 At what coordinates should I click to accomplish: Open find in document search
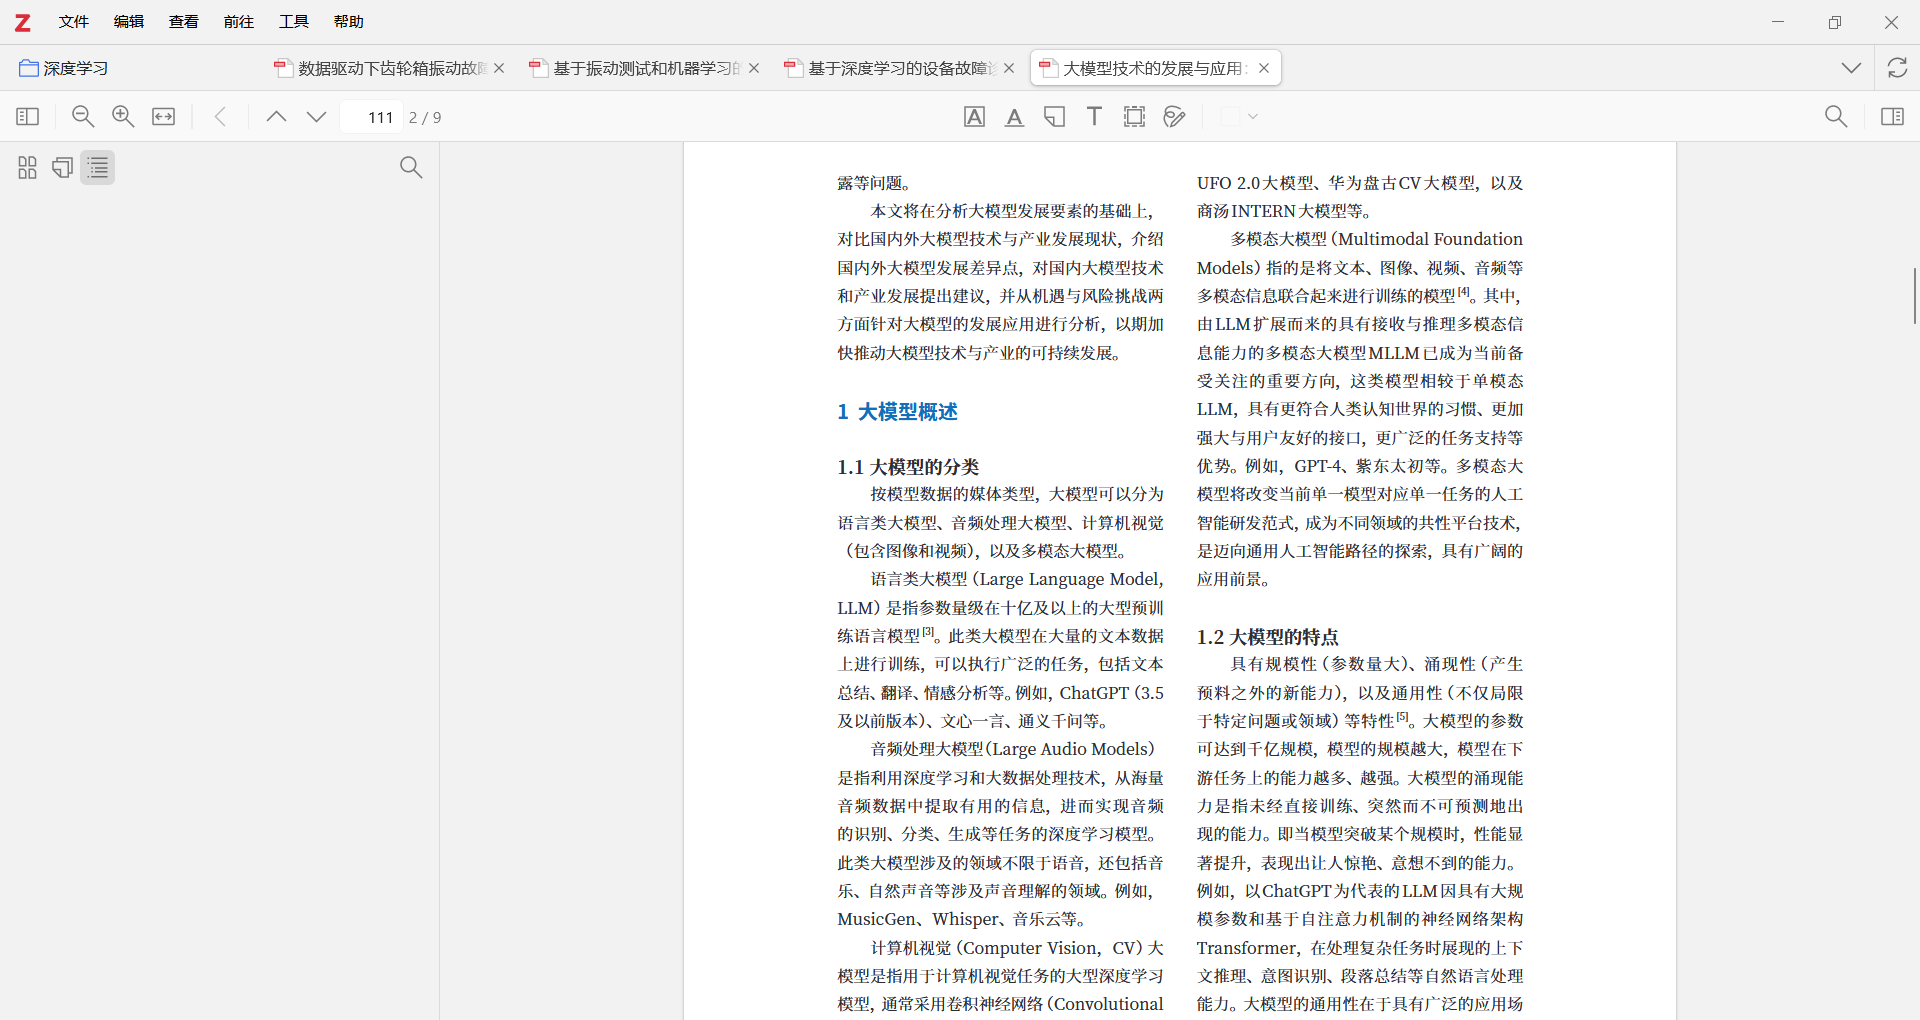[x=1836, y=117]
